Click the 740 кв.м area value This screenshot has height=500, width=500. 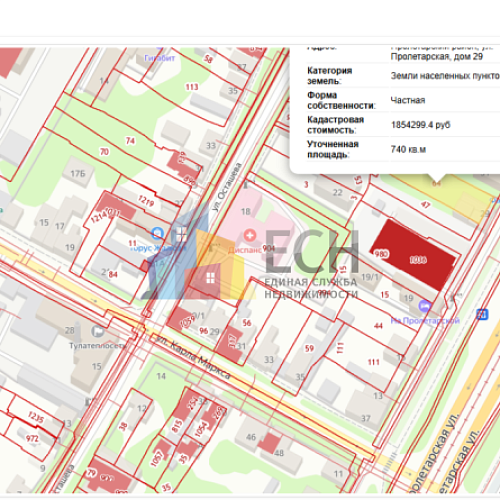[408, 149]
